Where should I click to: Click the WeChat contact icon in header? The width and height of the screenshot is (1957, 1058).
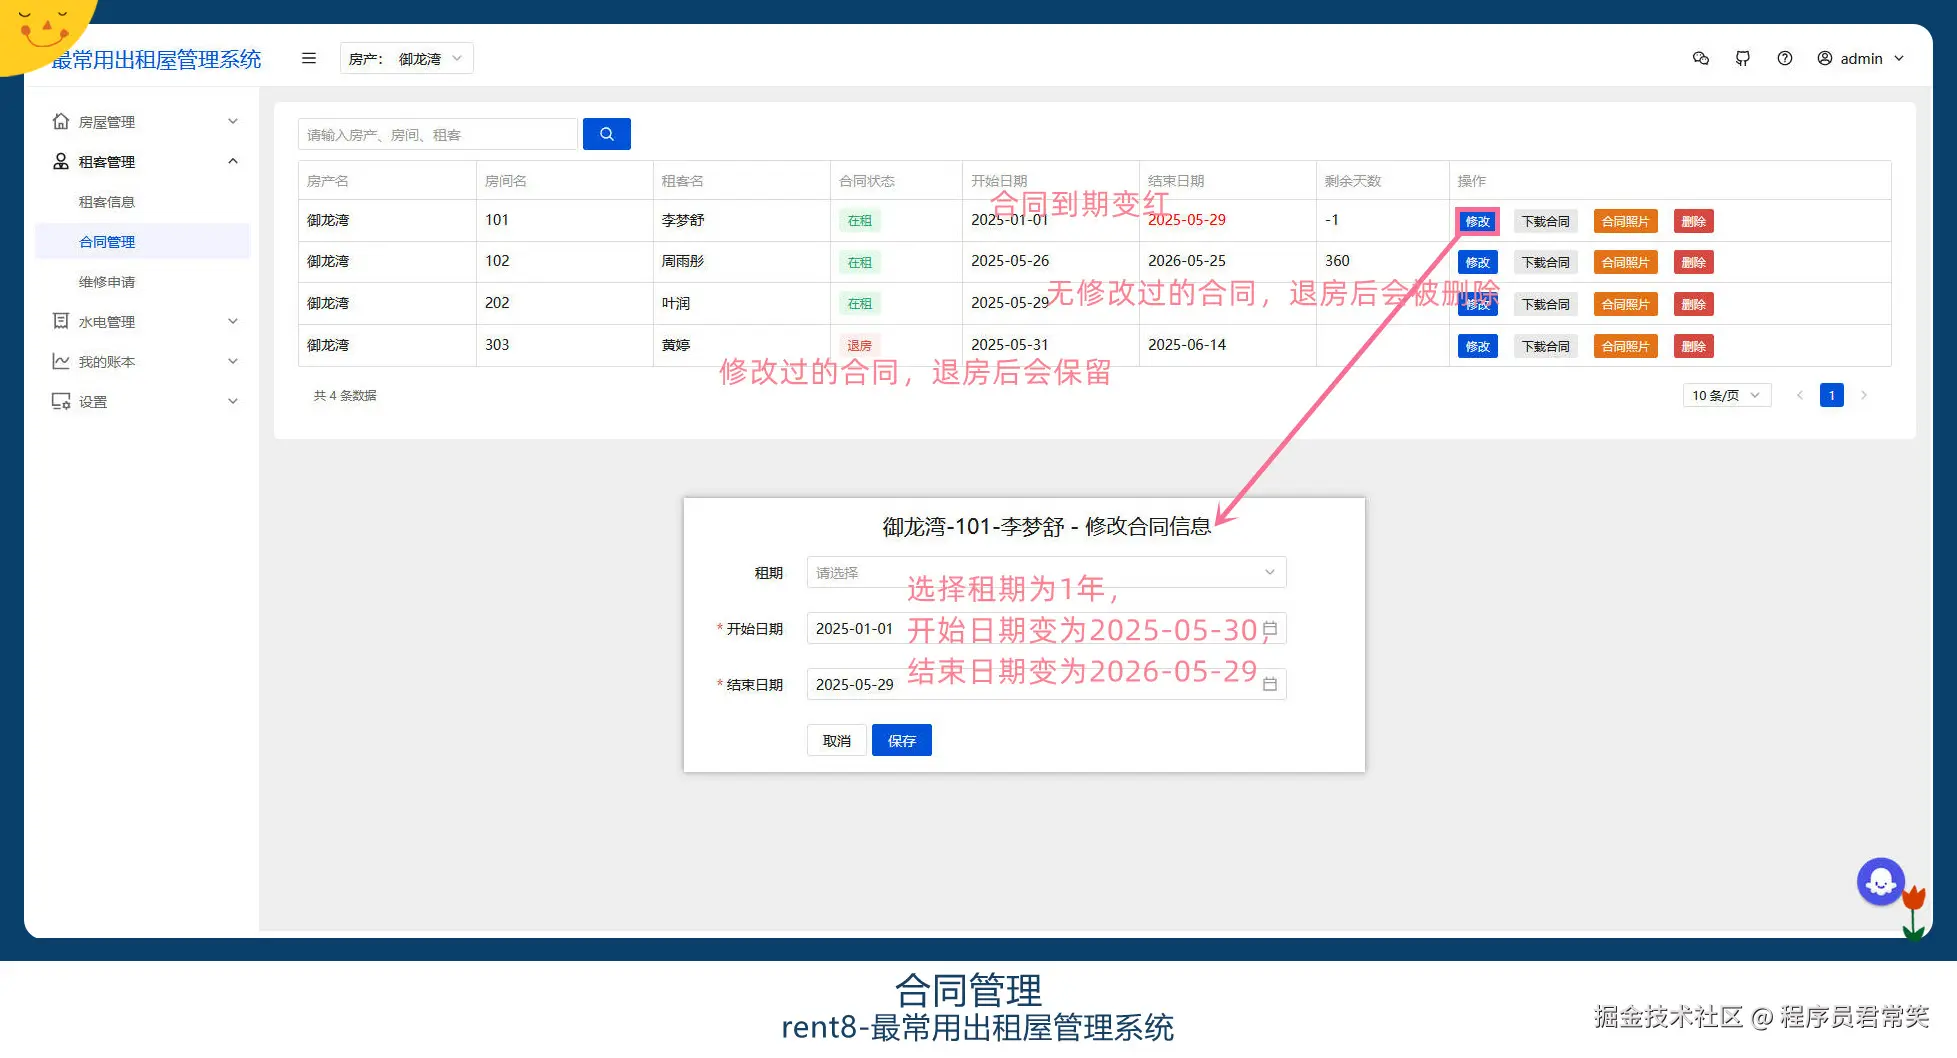[x=1700, y=59]
